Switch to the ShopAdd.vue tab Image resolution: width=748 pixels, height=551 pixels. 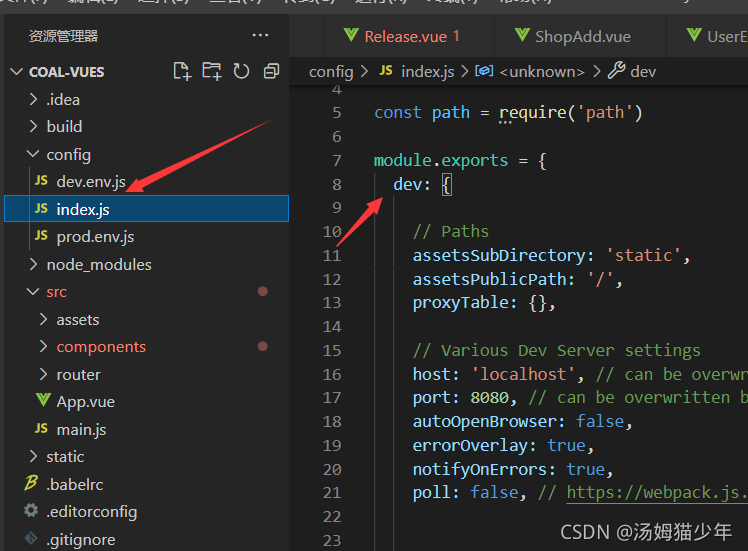coord(581,36)
